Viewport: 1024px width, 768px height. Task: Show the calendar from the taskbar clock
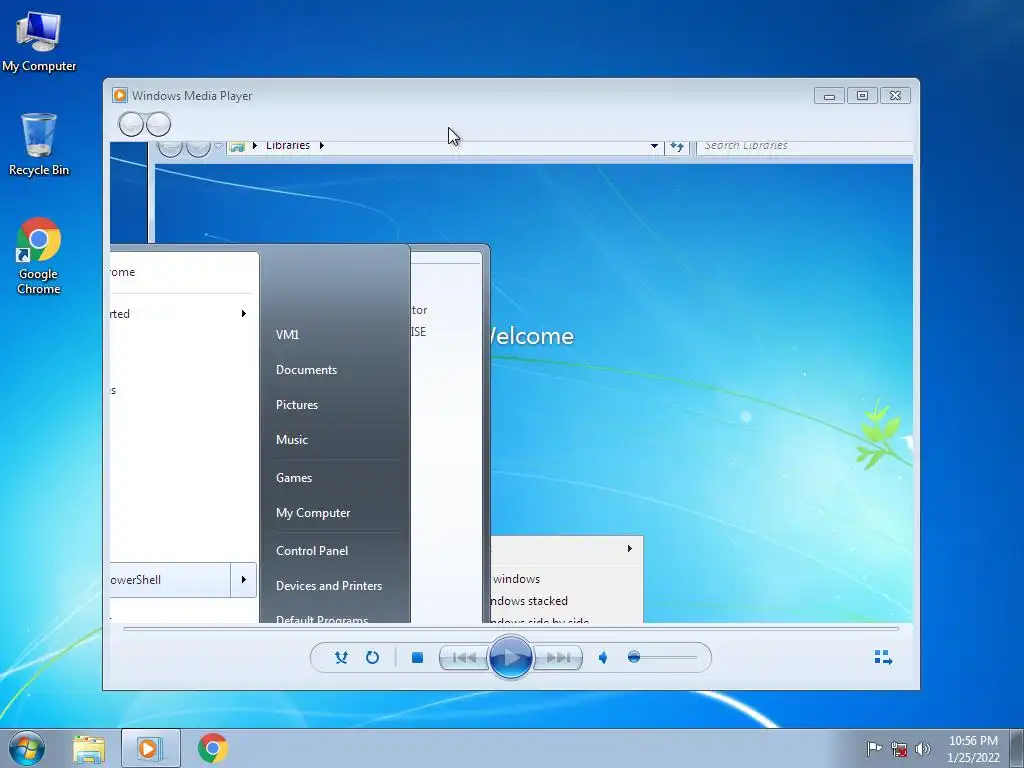(973, 749)
